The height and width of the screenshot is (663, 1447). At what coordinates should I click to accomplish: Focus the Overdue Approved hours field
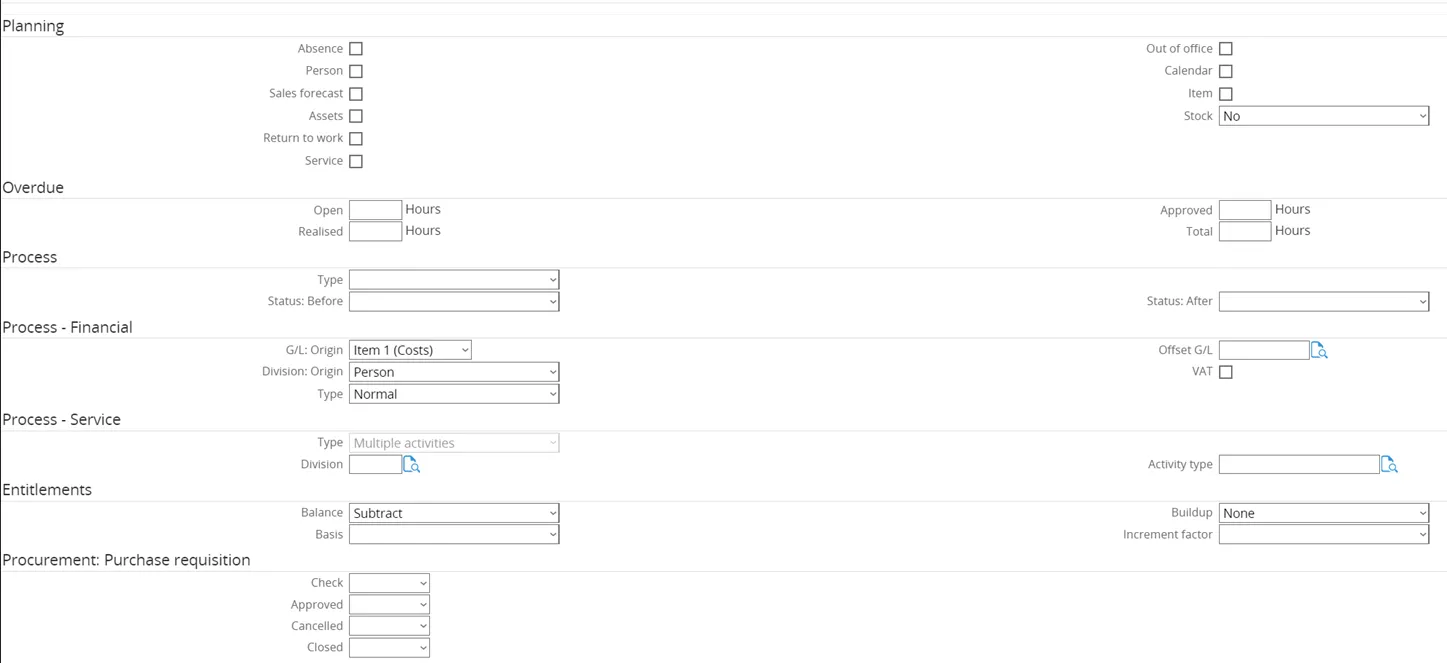click(x=1245, y=210)
